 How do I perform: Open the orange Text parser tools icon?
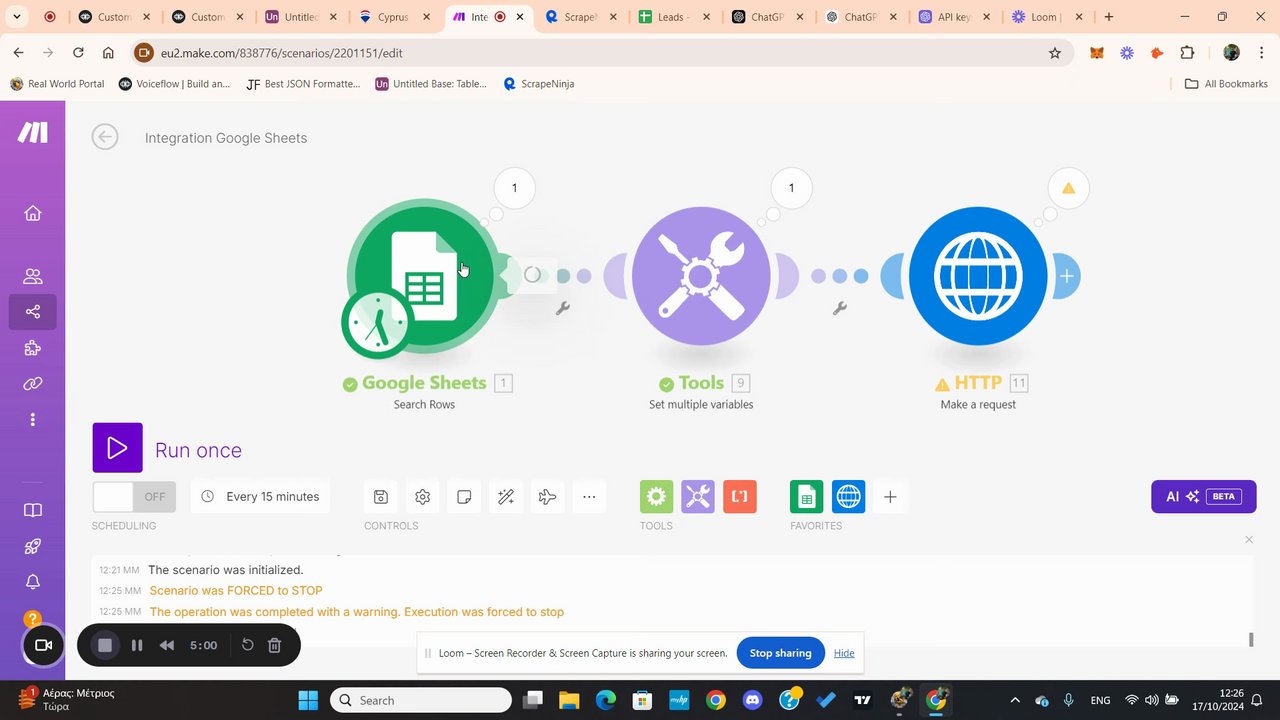[740, 497]
